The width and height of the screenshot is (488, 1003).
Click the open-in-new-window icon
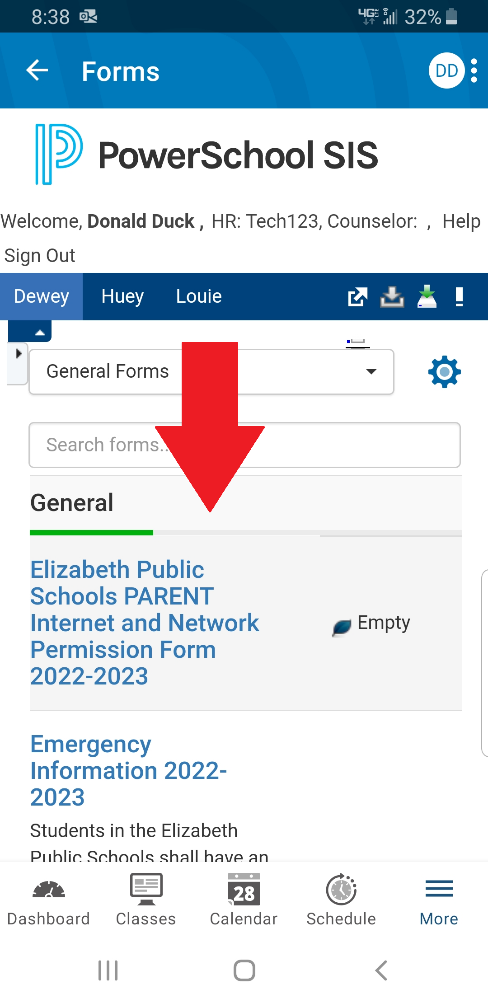358,297
